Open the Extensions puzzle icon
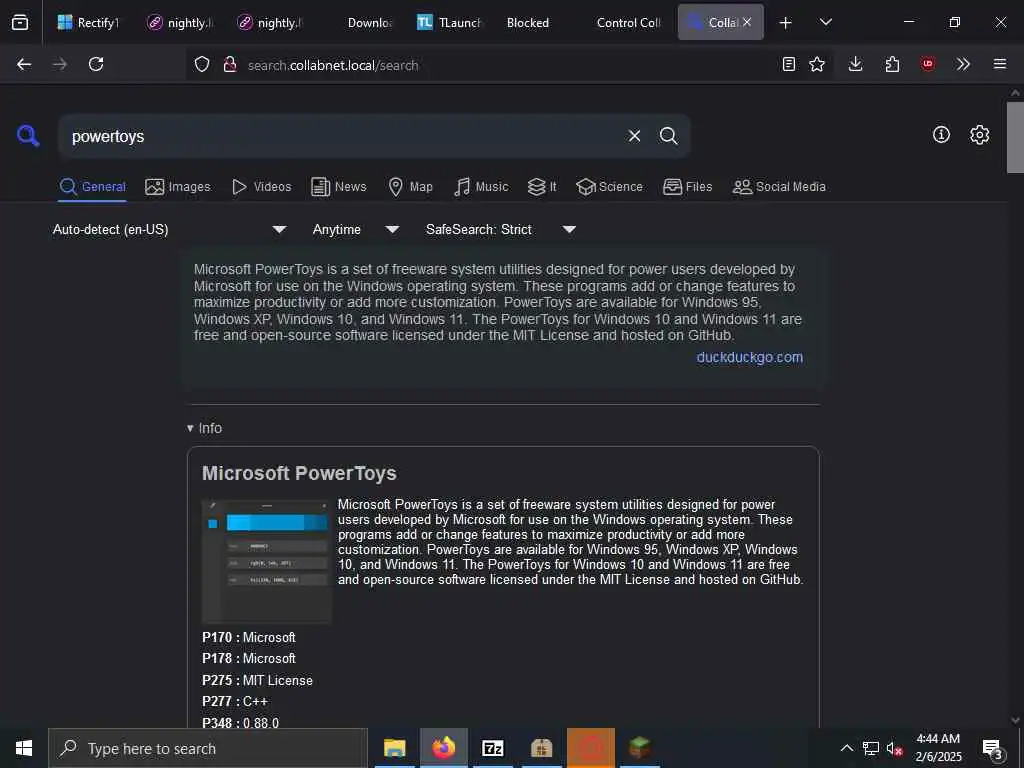This screenshot has width=1024, height=768. (892, 64)
